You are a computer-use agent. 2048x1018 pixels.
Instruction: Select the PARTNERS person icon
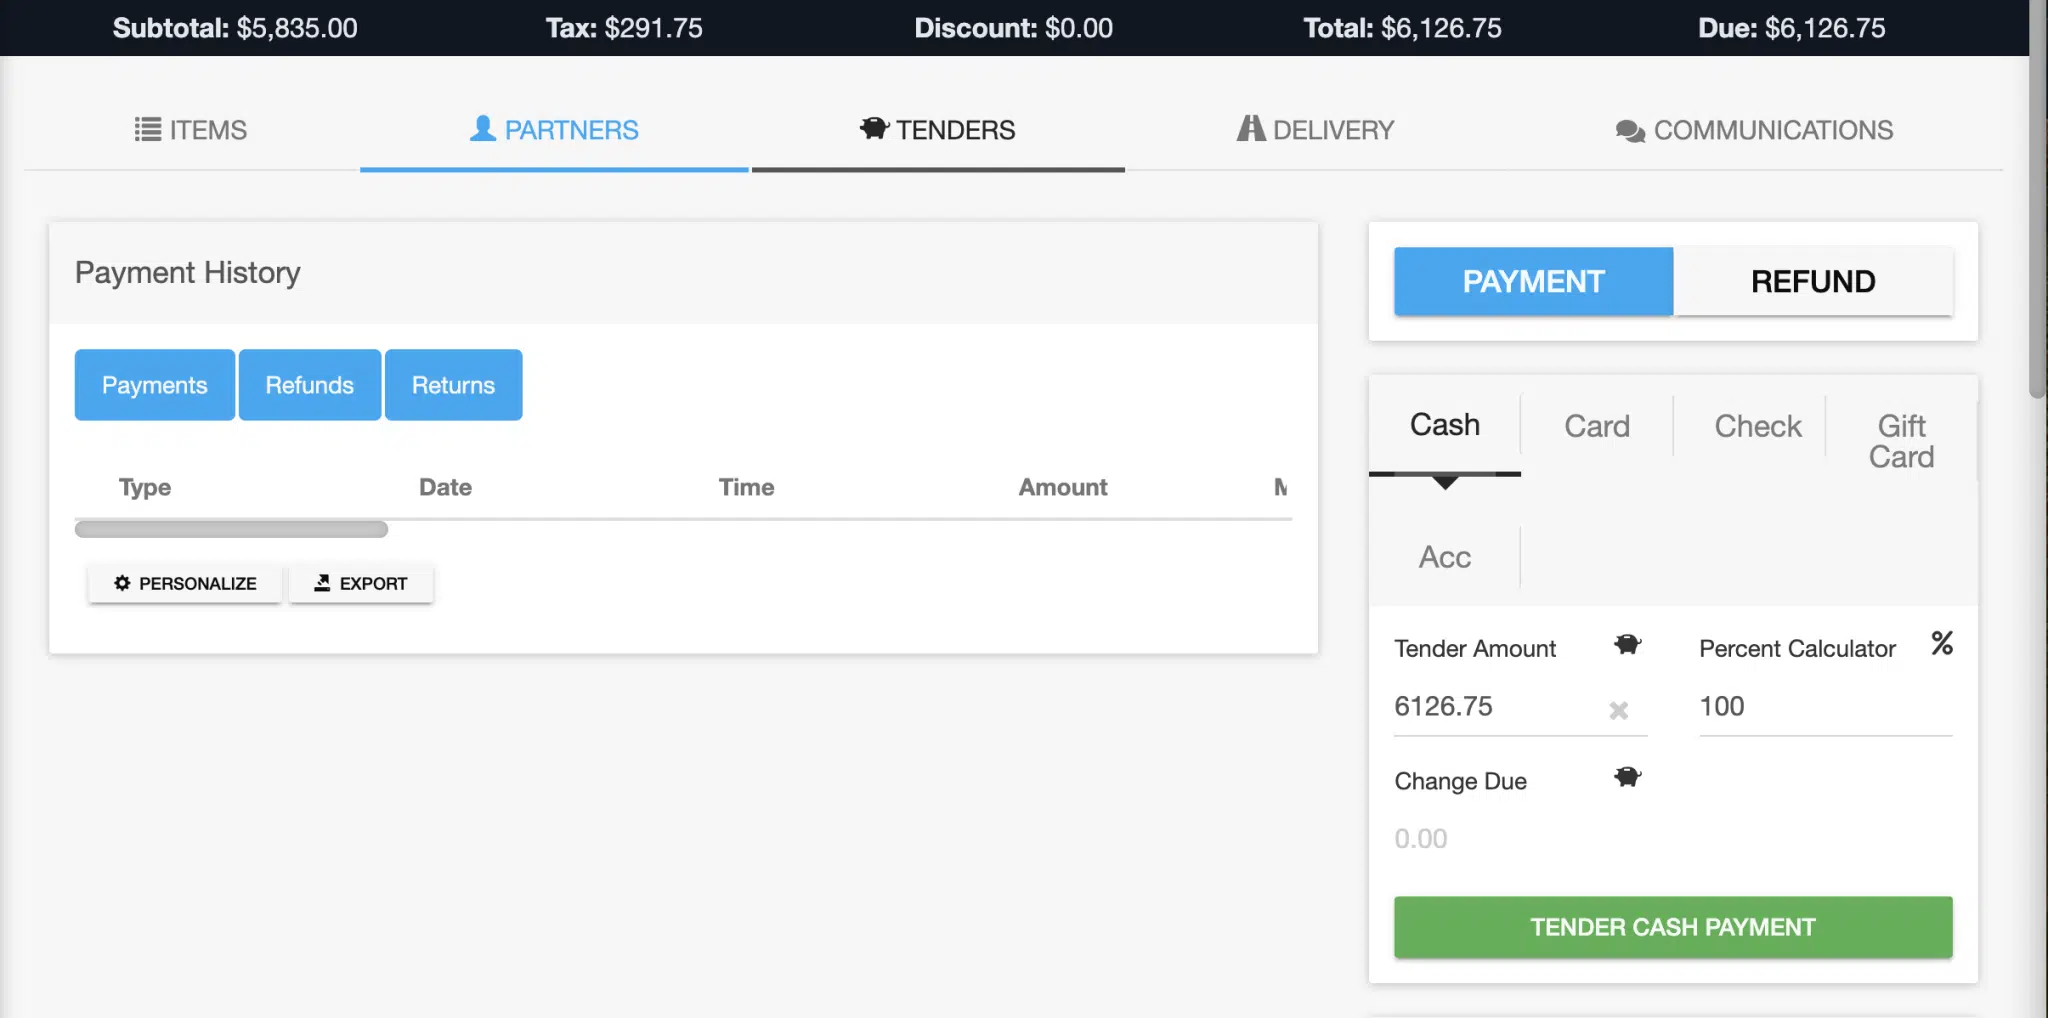click(481, 128)
